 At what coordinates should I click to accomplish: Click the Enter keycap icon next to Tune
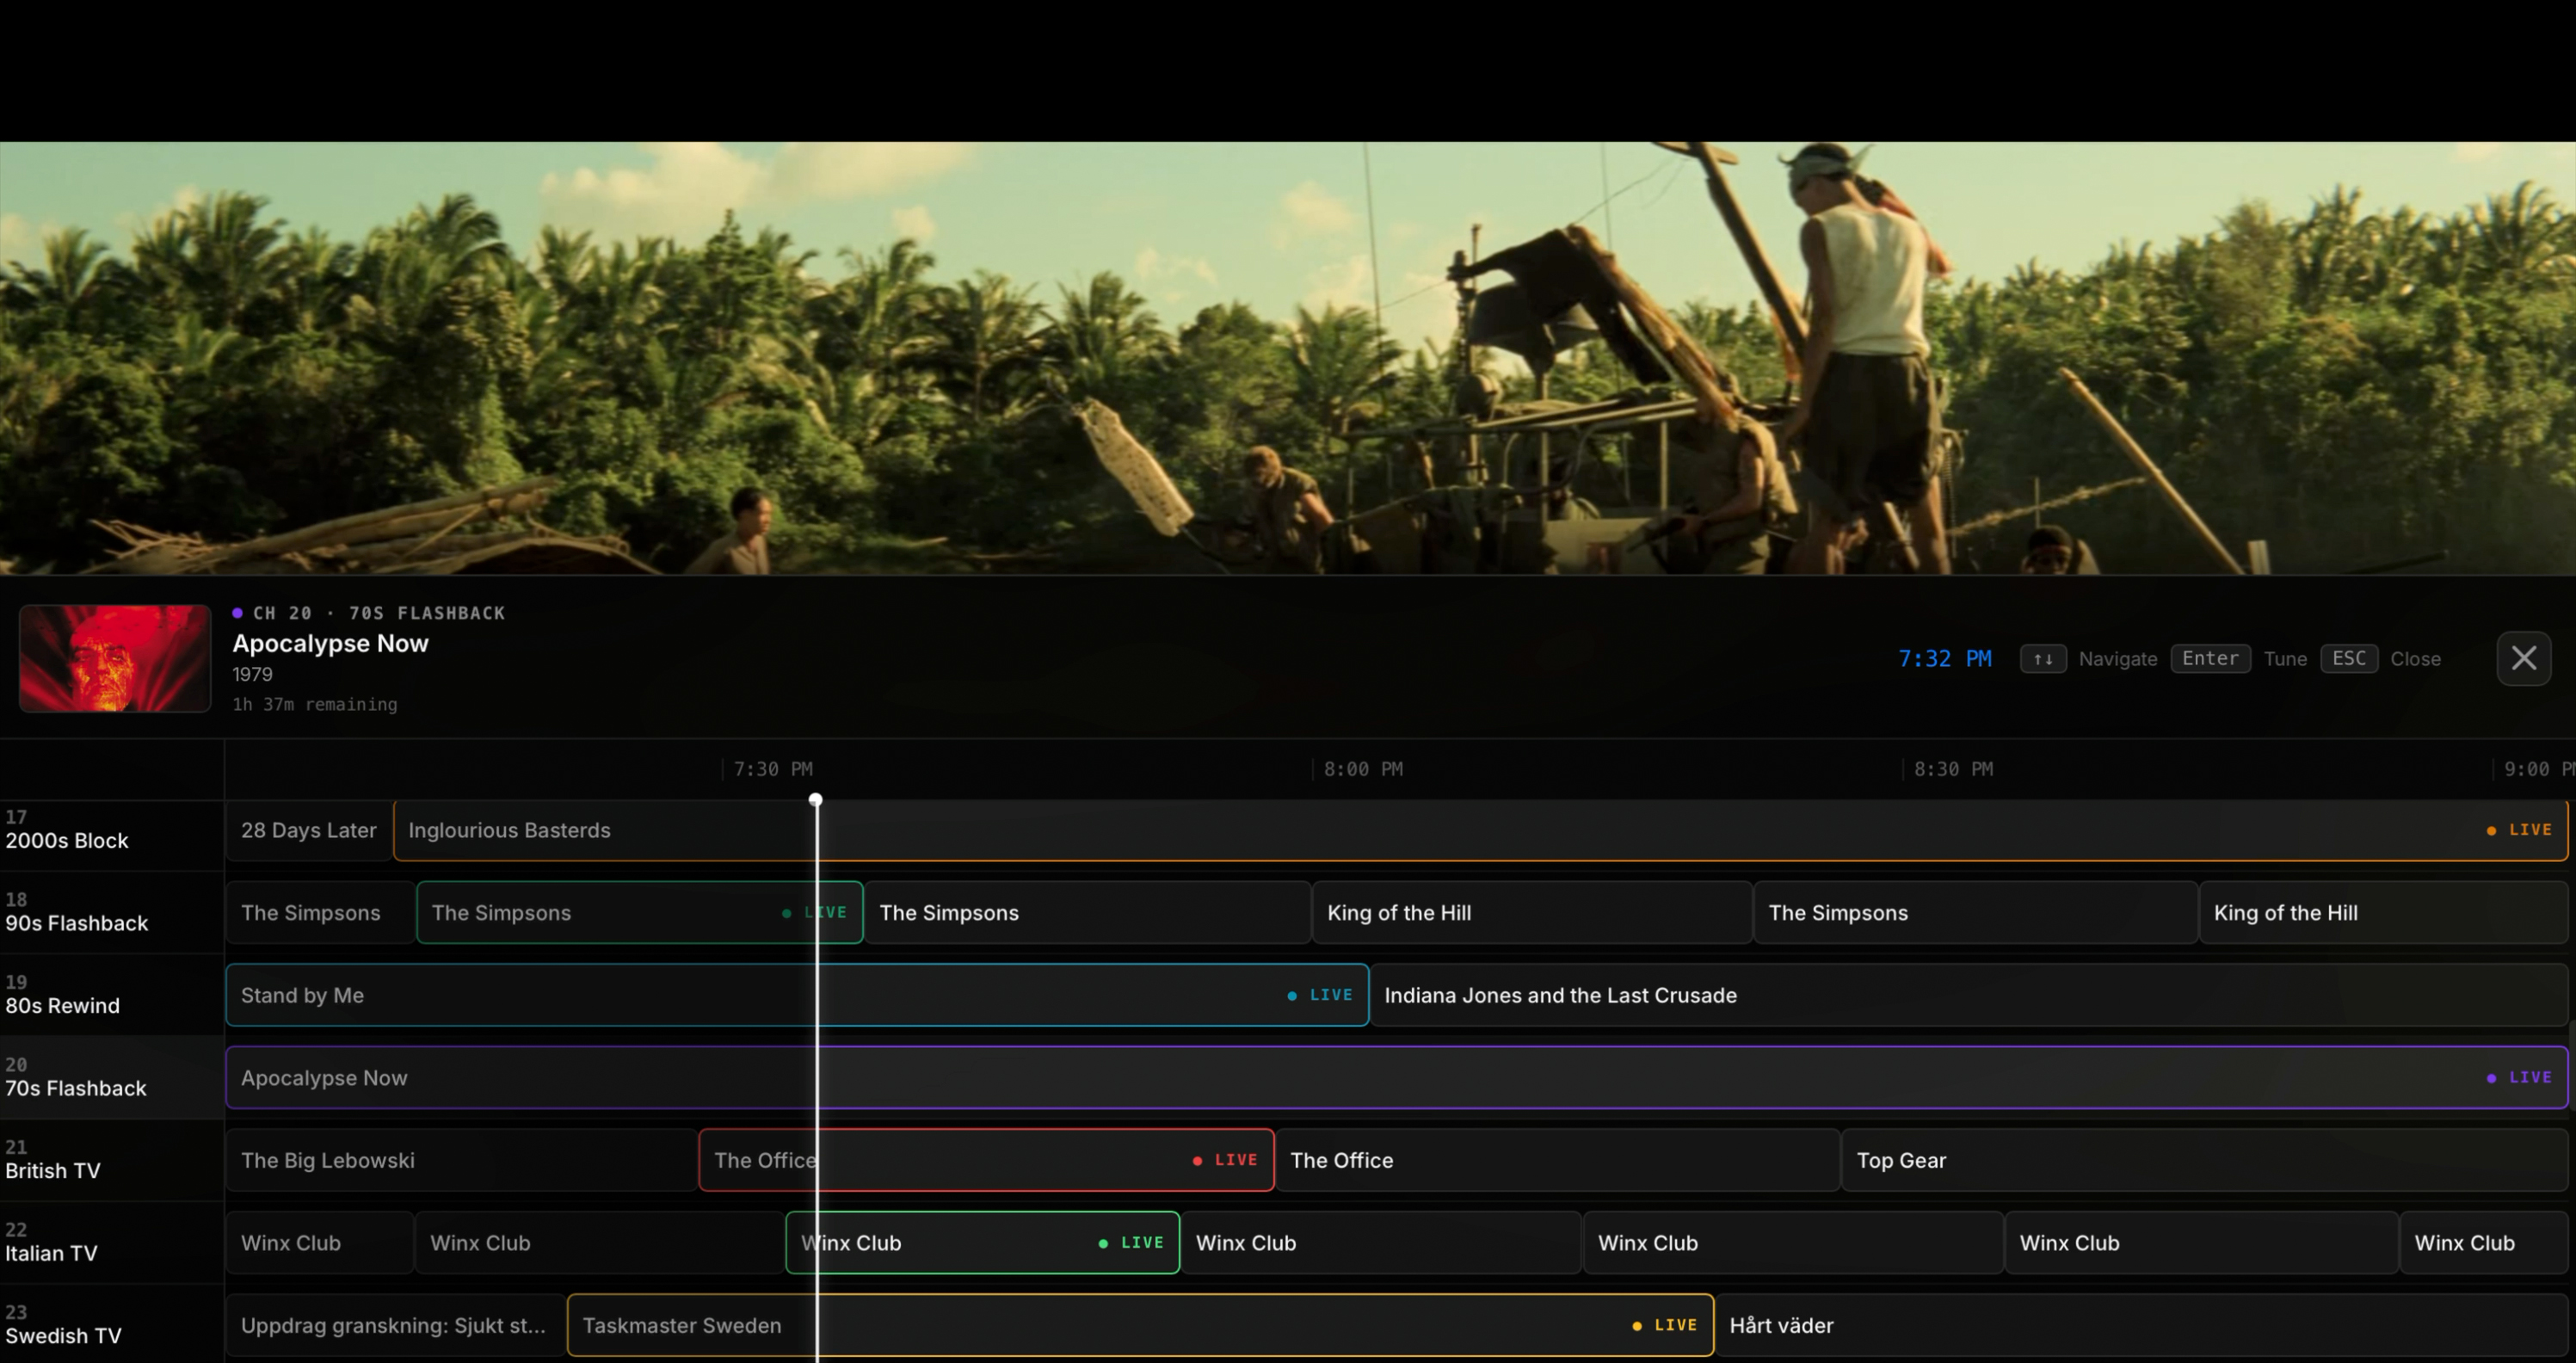[x=2210, y=658]
